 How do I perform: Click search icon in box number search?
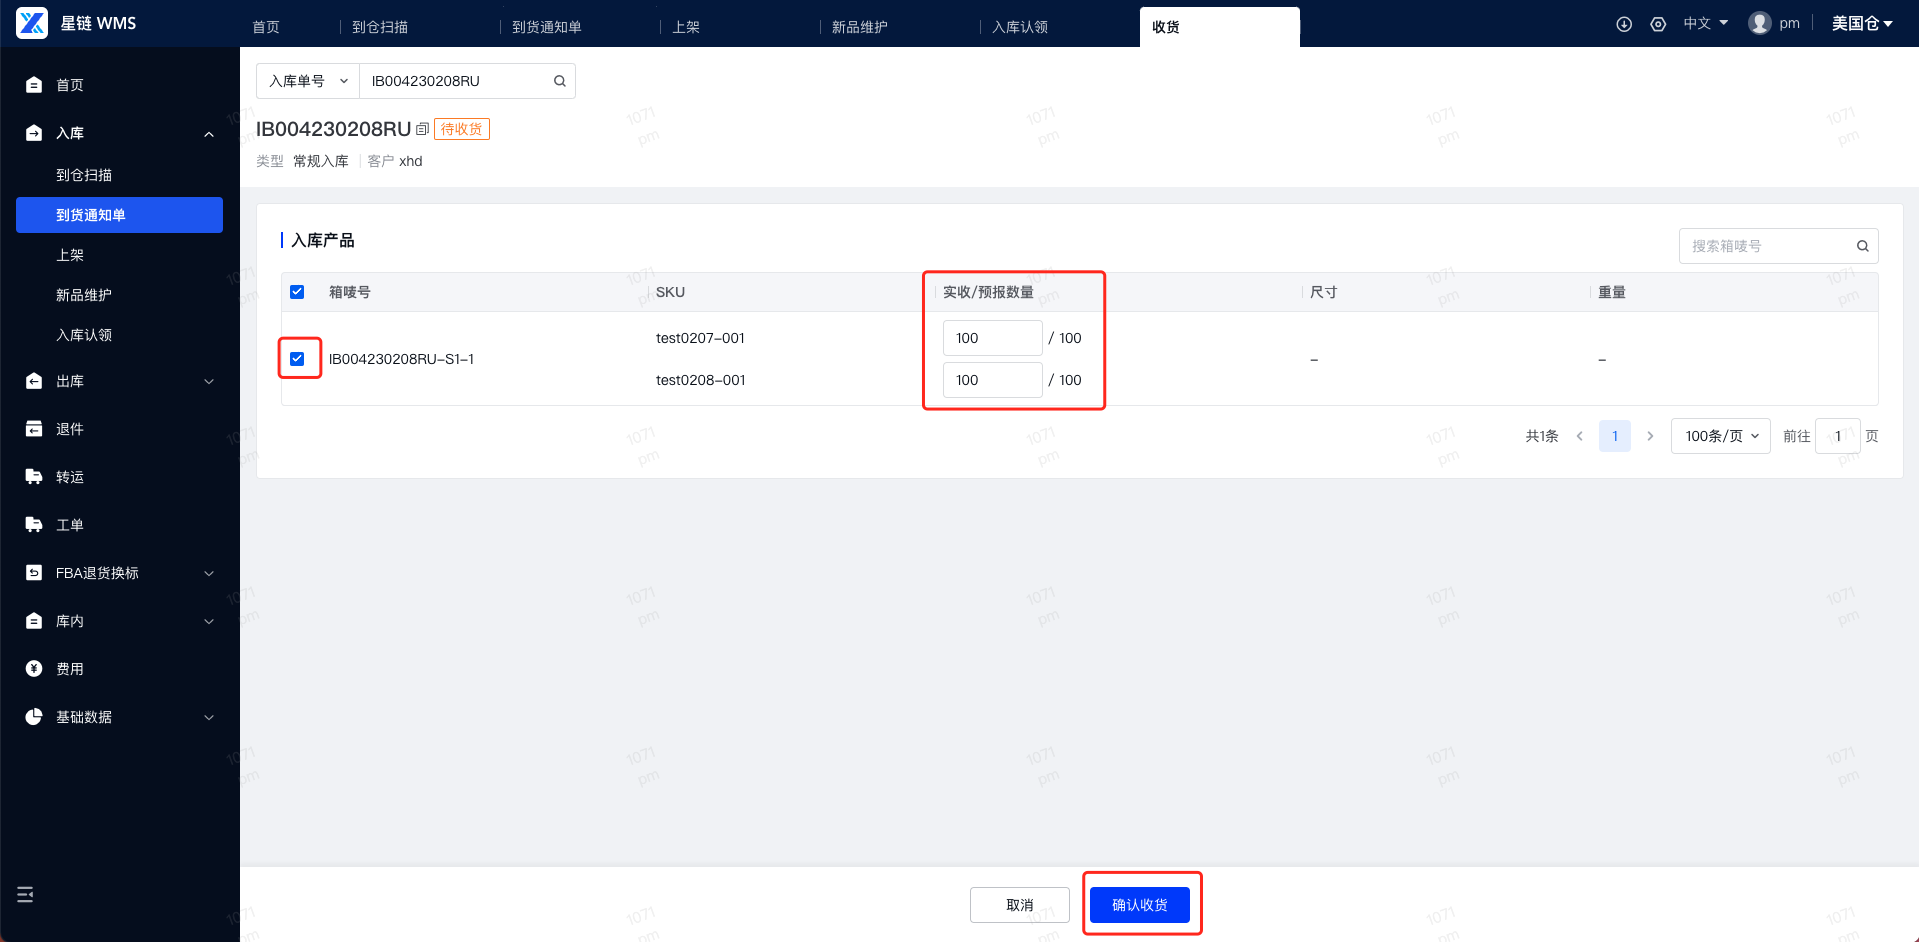pyautogui.click(x=1862, y=246)
